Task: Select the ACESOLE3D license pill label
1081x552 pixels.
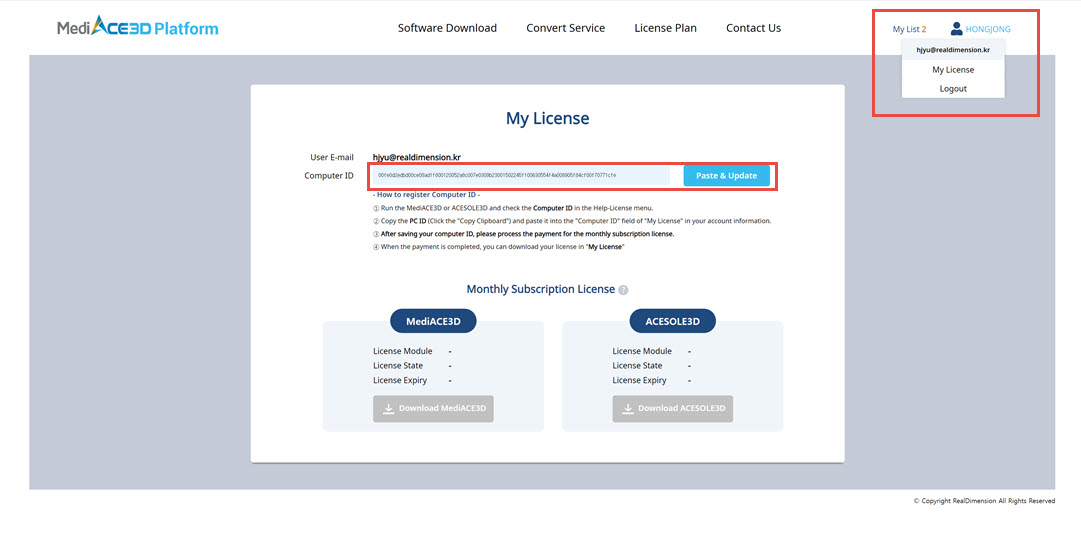Action: coord(672,321)
